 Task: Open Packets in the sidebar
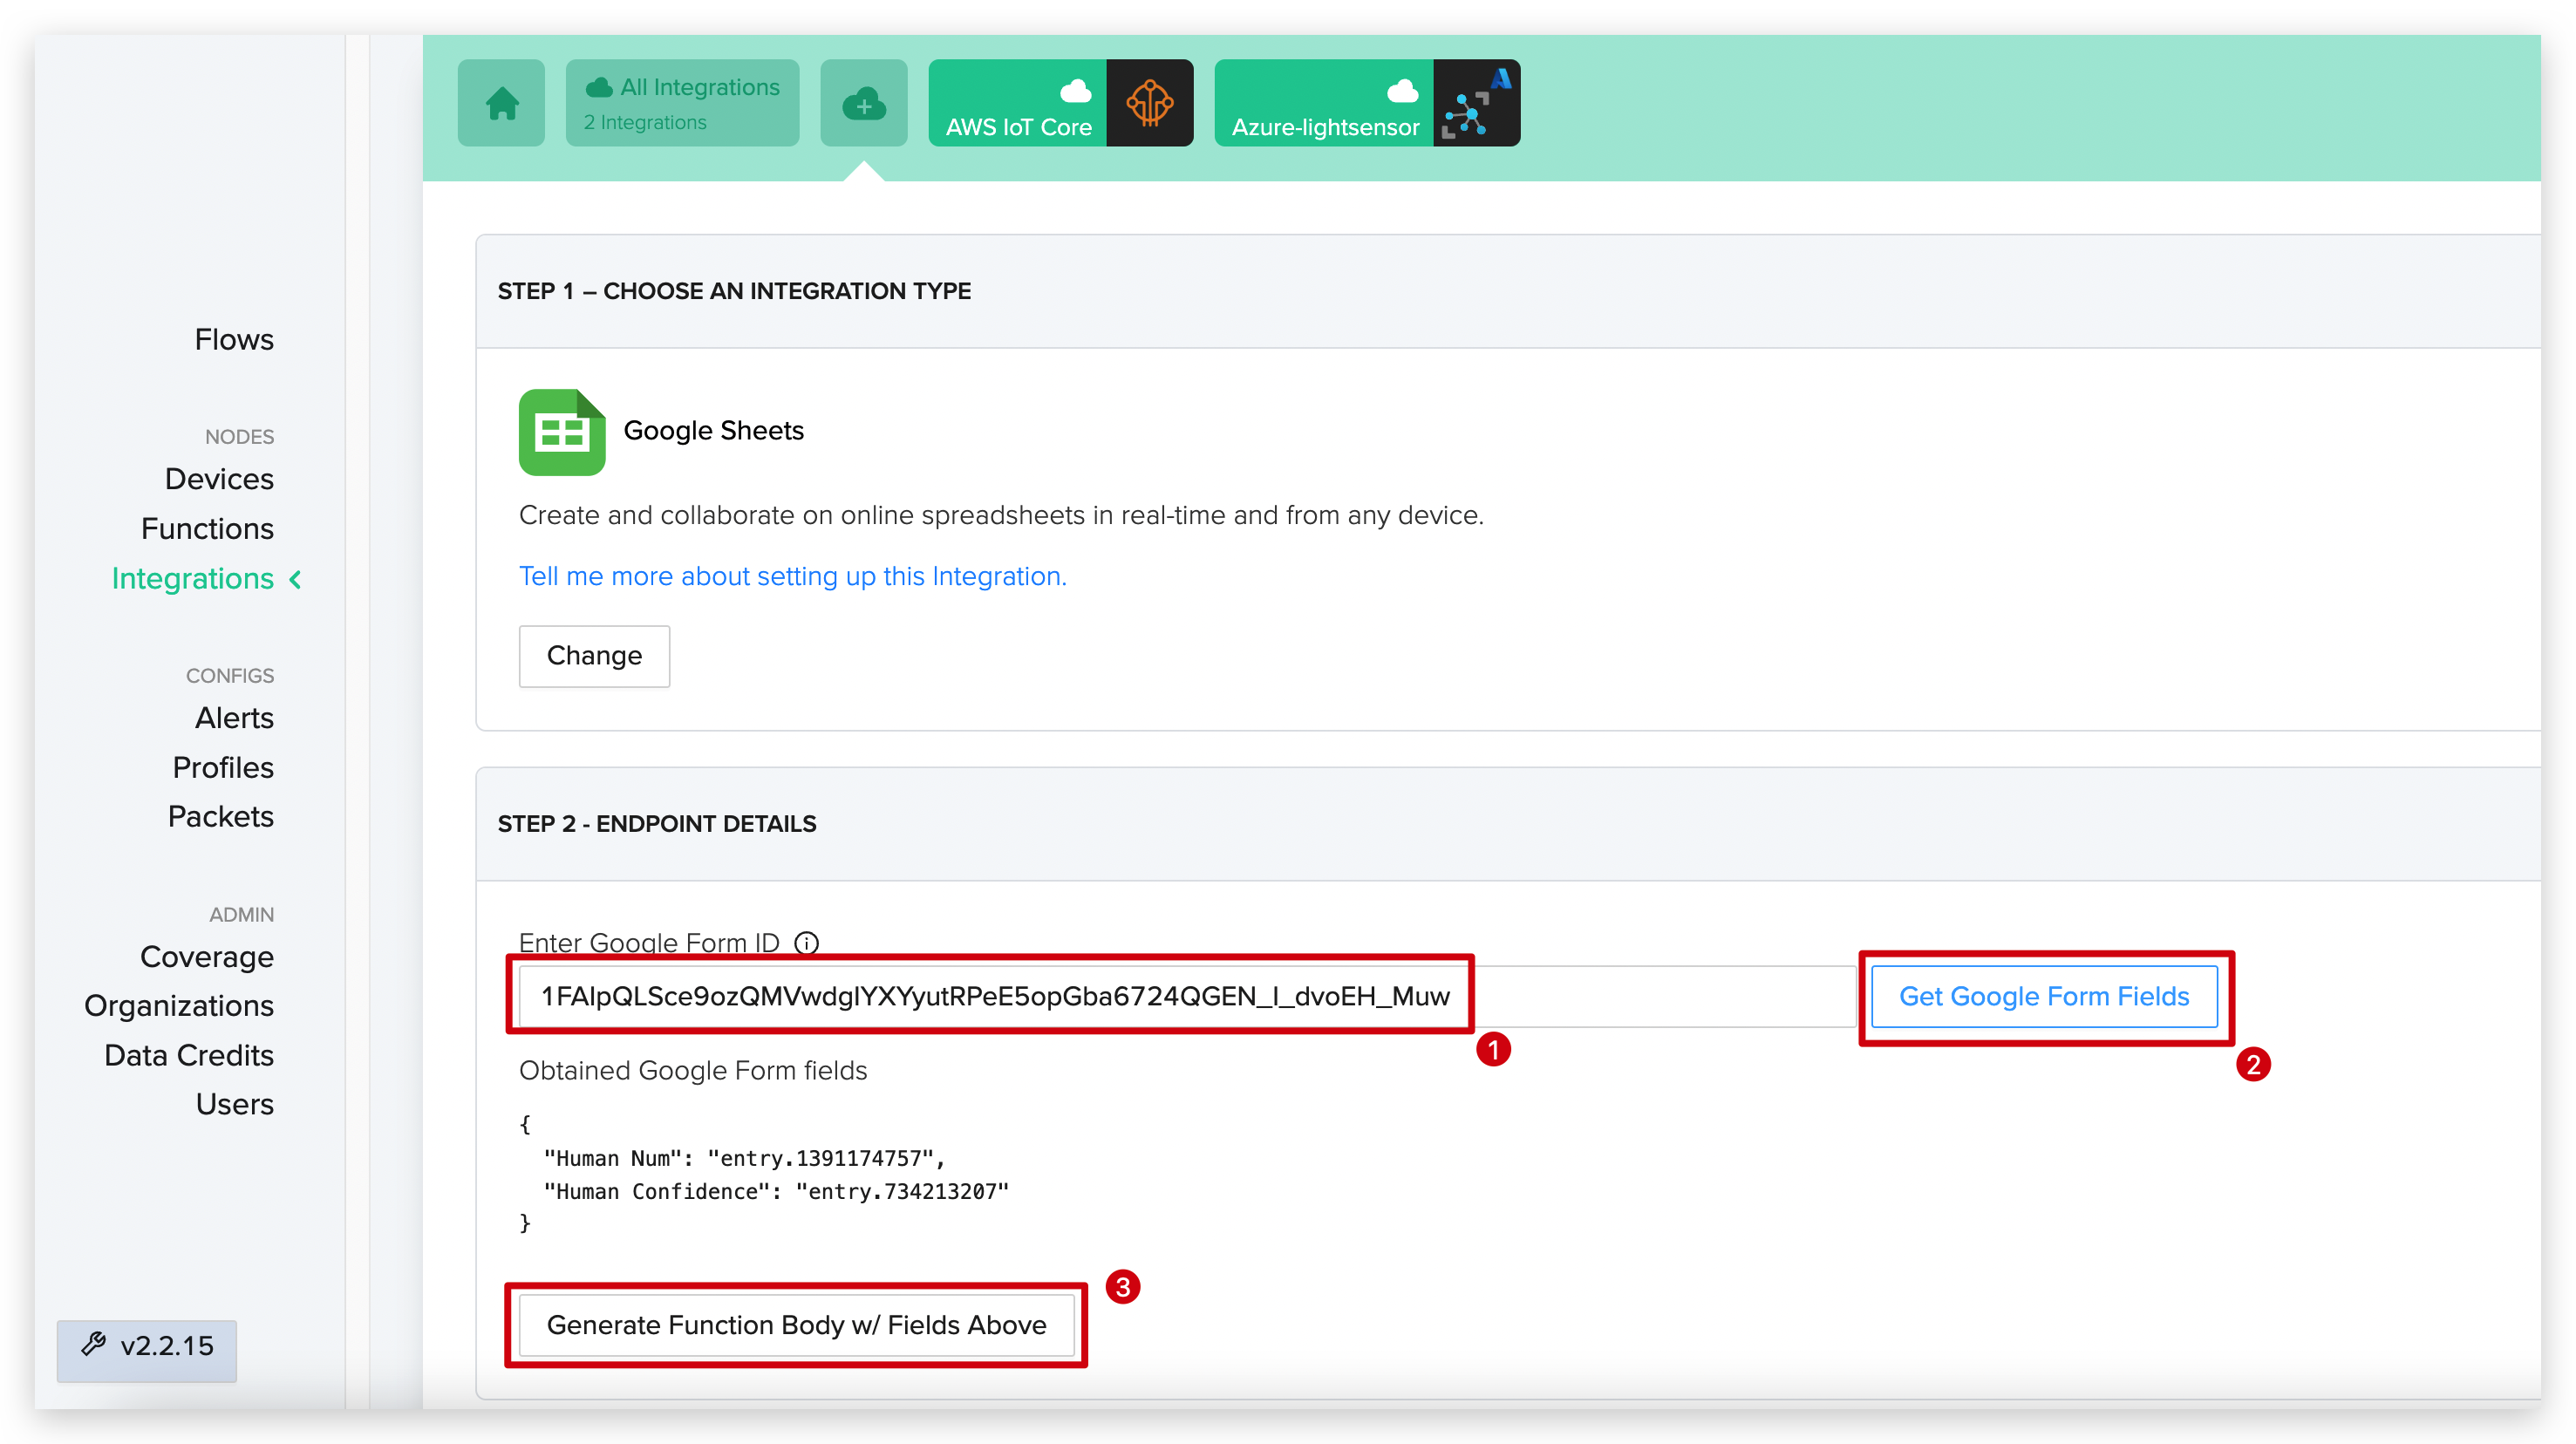click(220, 817)
